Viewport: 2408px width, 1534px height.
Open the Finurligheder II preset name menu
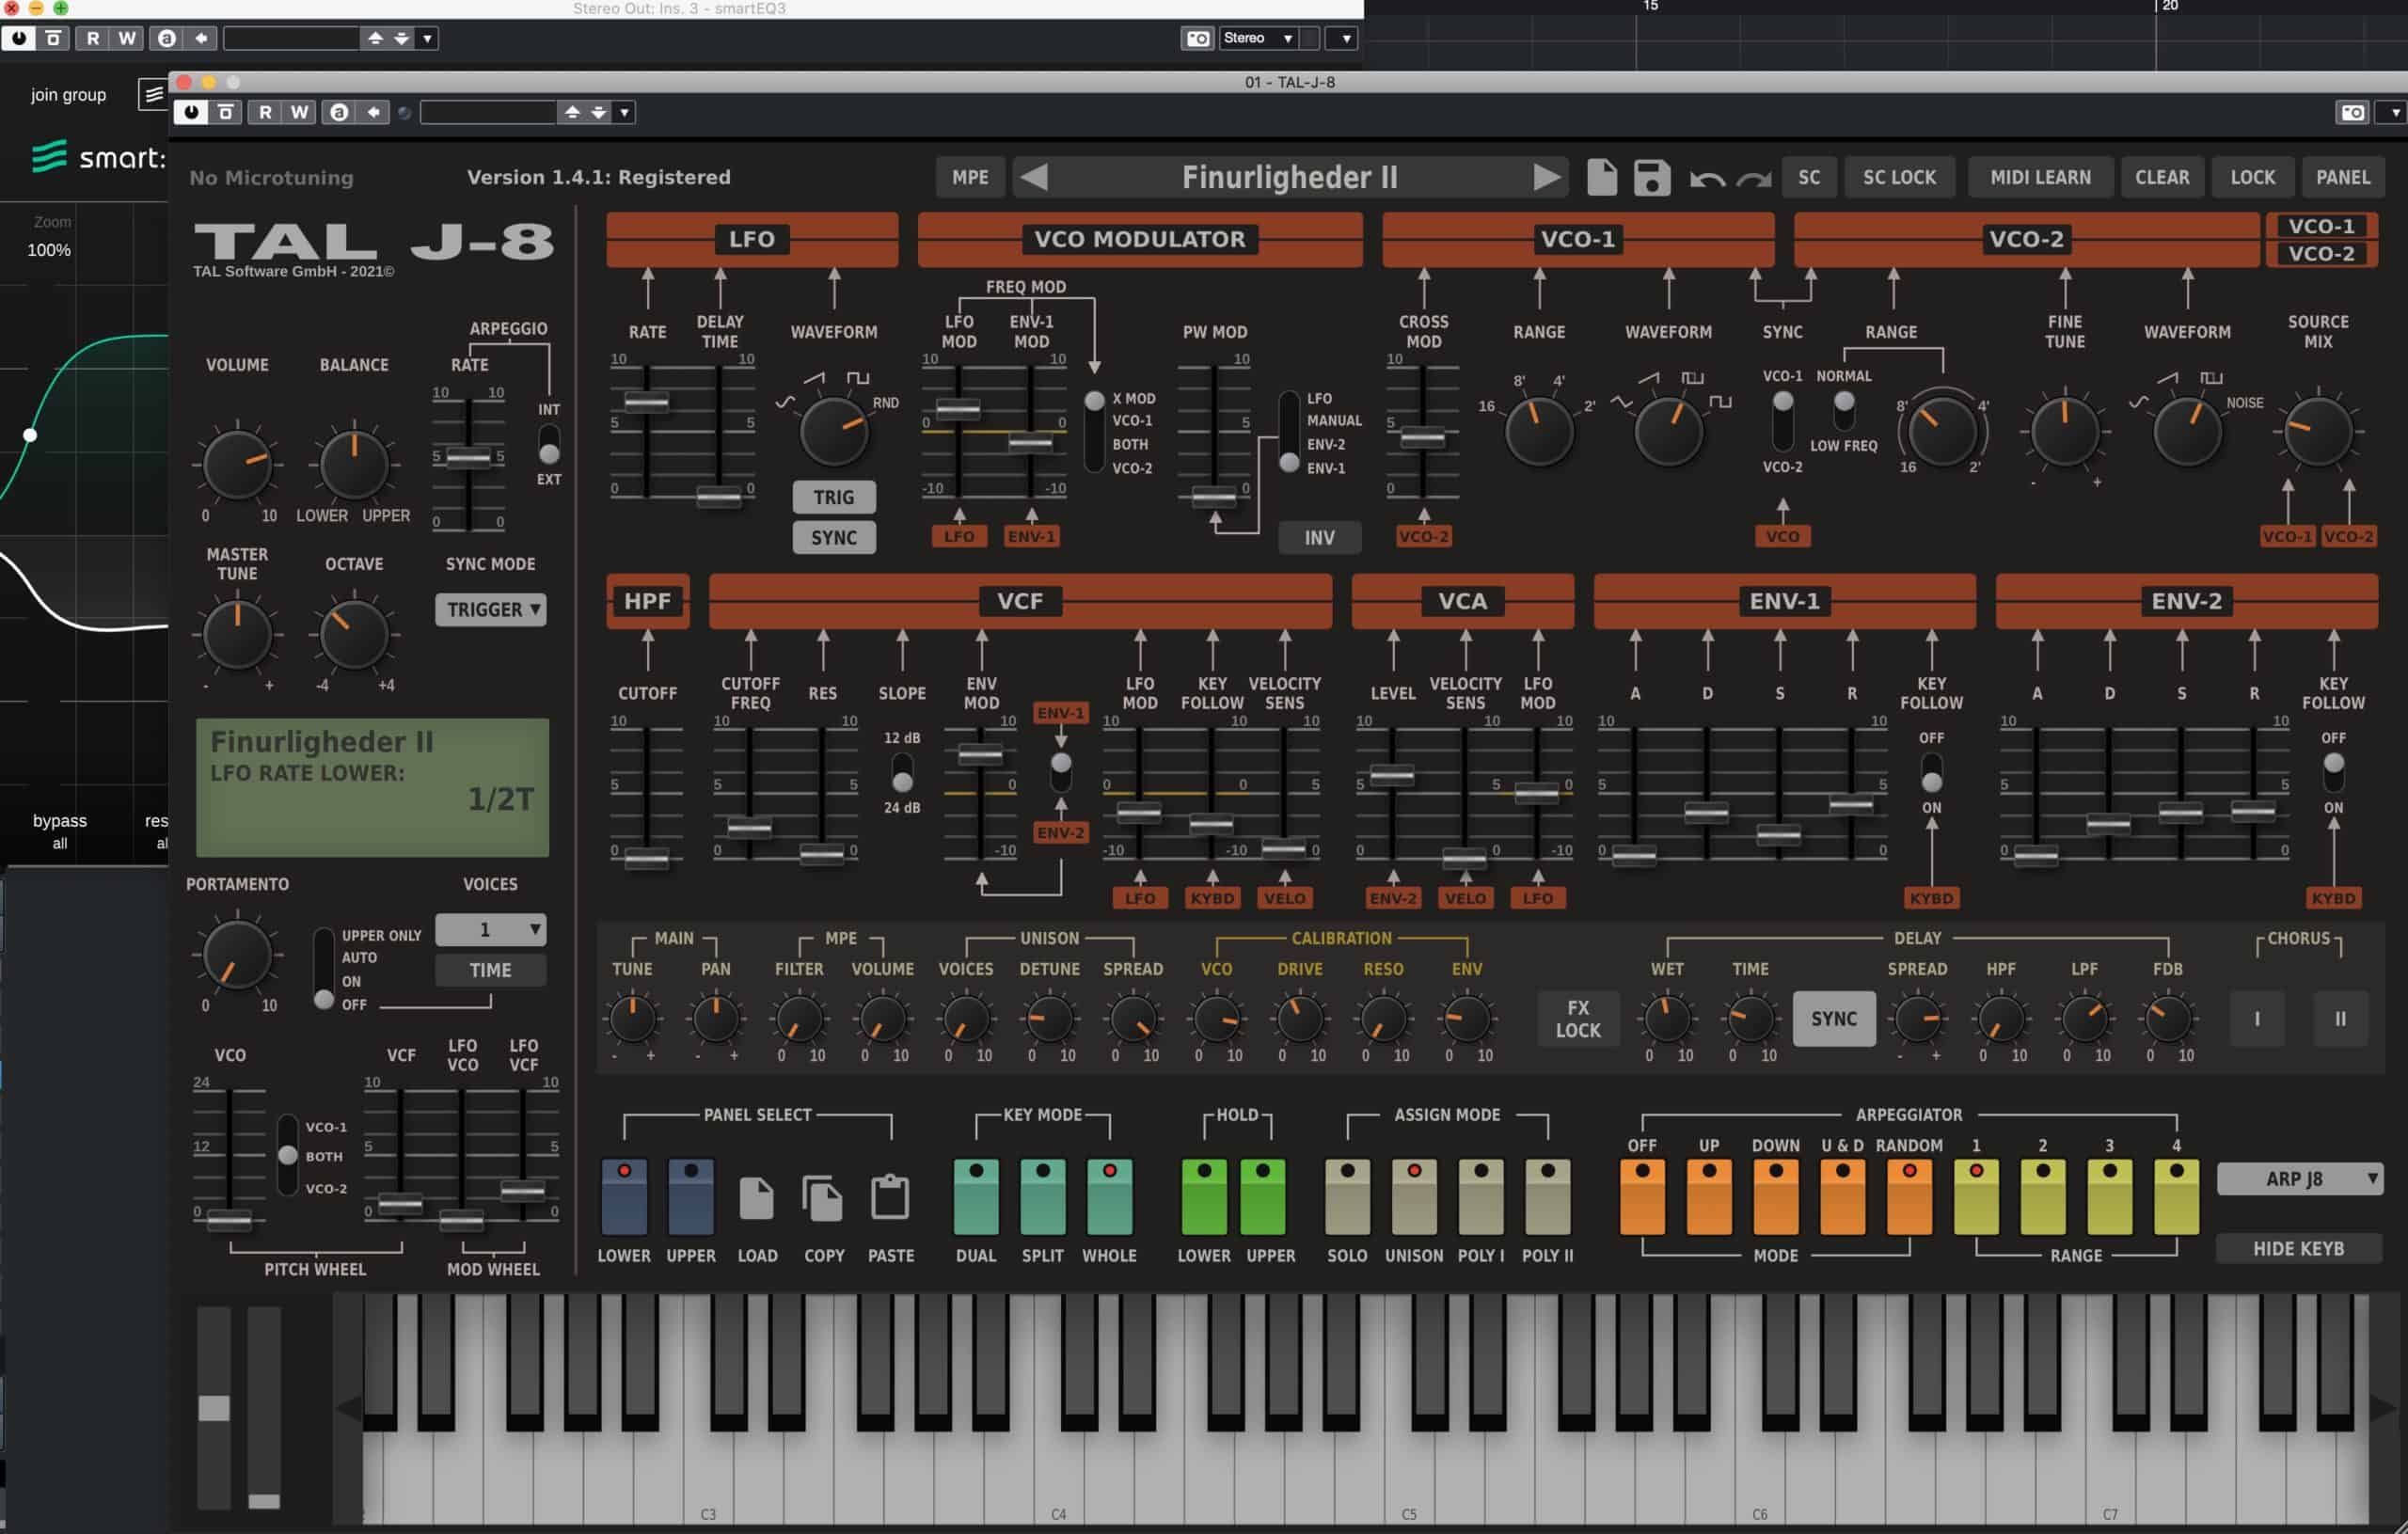pyautogui.click(x=1289, y=177)
